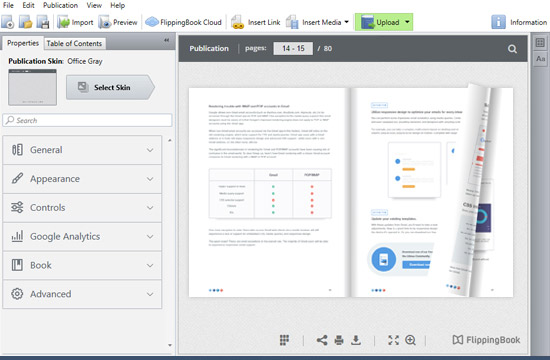Click Insert Link in toolbar
Screen dimensions: 550x360
point(255,22)
